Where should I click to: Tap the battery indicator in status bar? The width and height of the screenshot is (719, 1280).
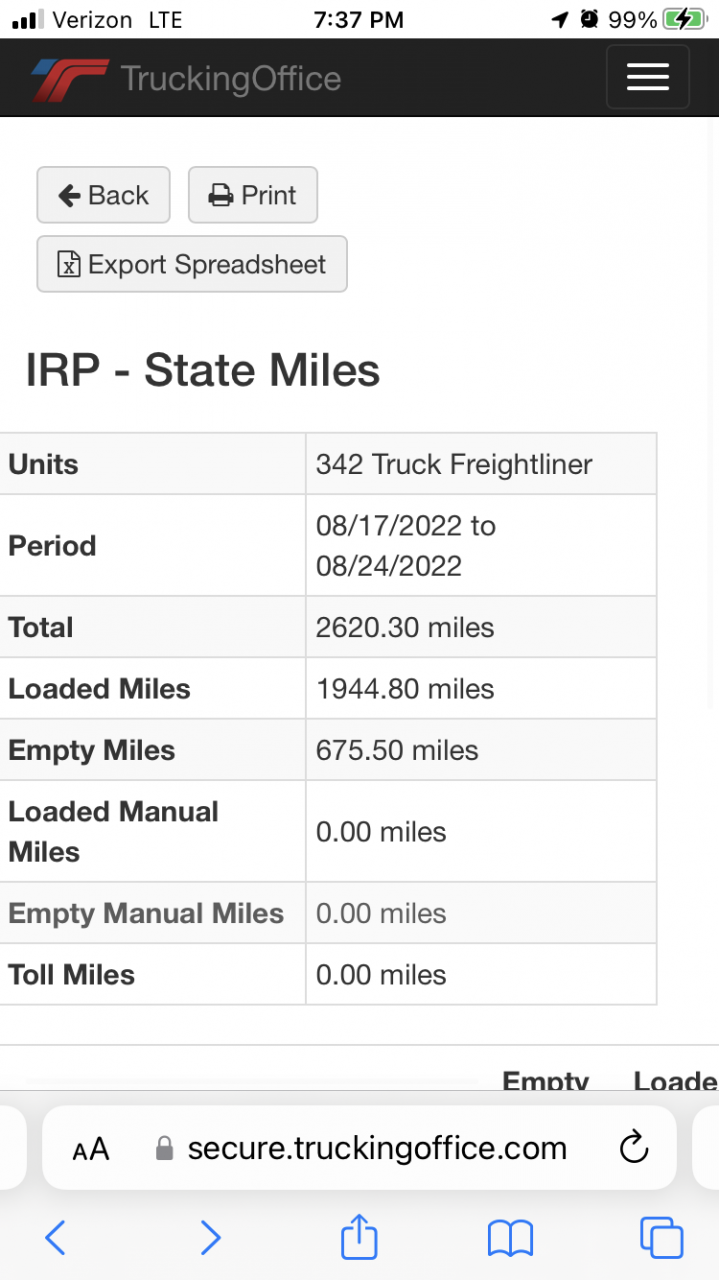coord(685,19)
